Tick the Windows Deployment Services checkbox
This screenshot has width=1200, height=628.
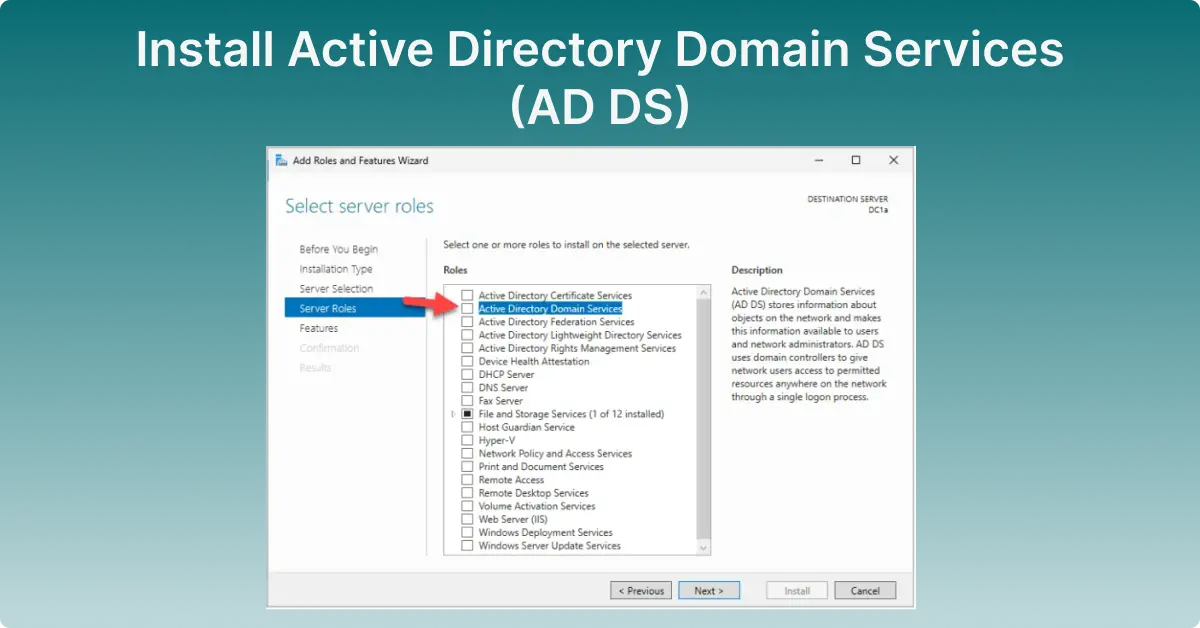(467, 532)
